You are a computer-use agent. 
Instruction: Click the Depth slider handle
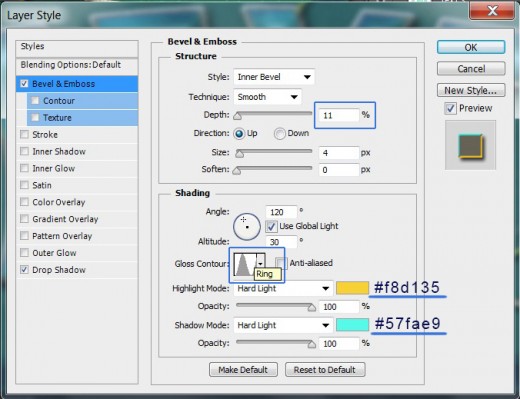(x=237, y=116)
